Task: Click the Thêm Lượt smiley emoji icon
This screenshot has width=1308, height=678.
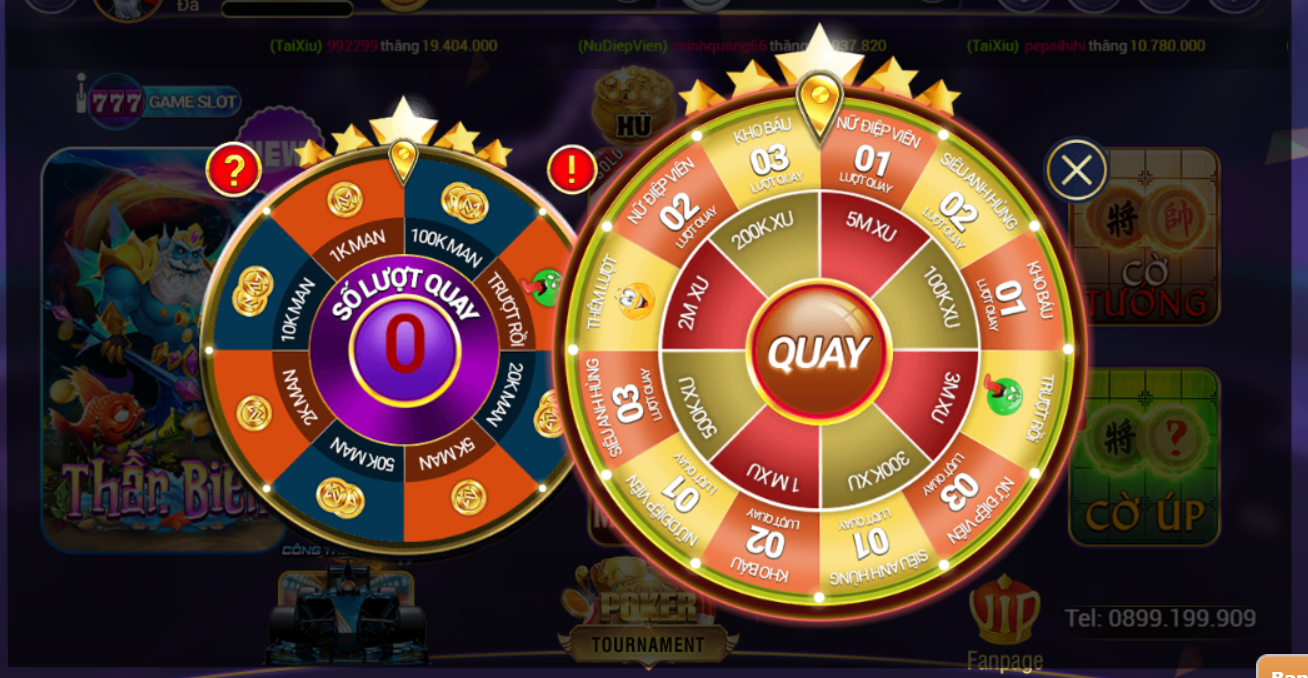Action: point(636,300)
